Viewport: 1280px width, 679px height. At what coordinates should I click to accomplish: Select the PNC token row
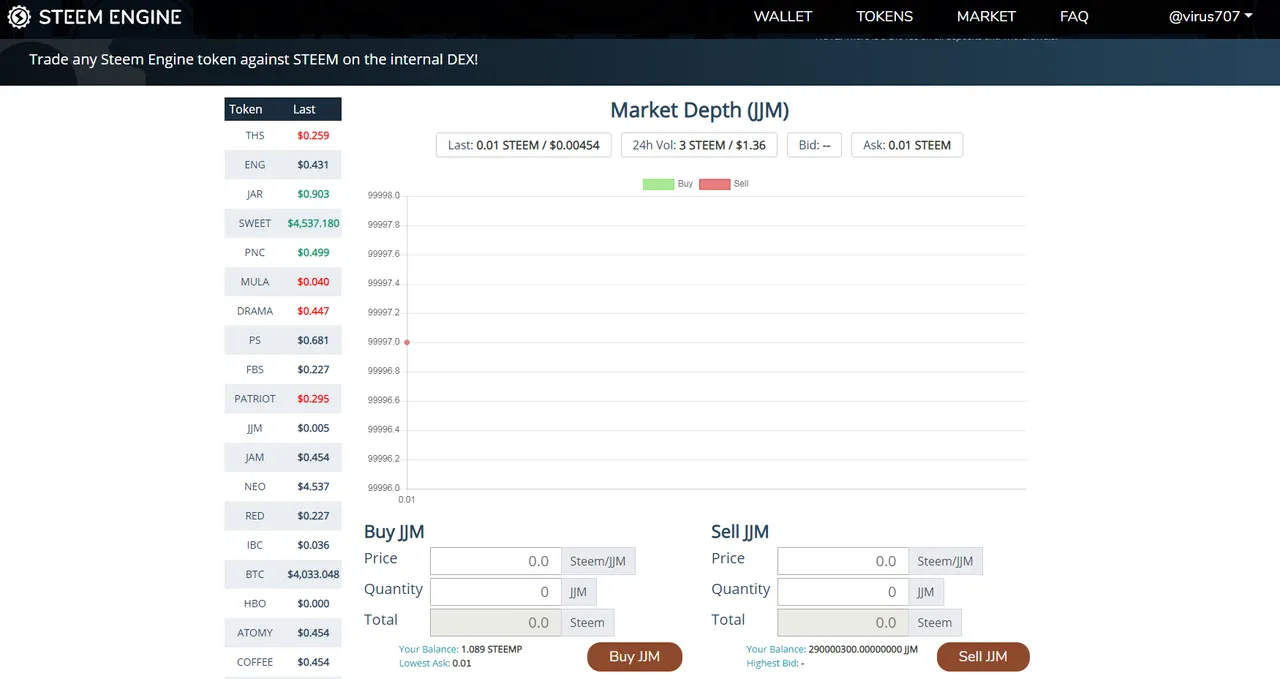tap(283, 253)
